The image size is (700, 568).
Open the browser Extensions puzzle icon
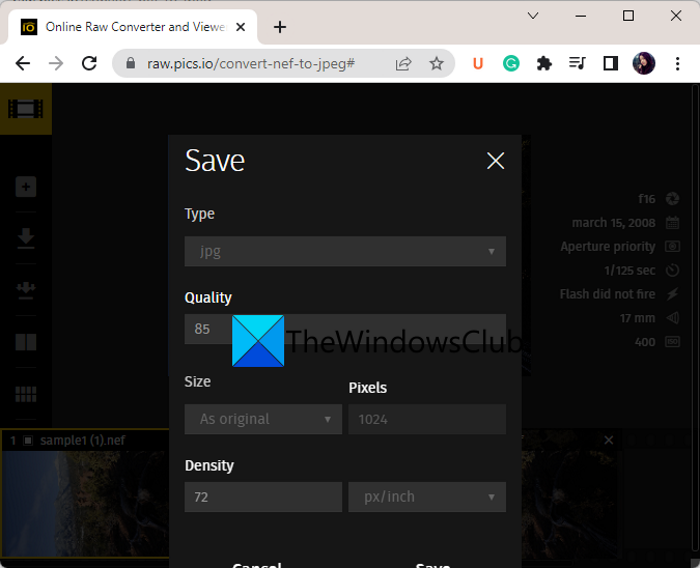544,63
